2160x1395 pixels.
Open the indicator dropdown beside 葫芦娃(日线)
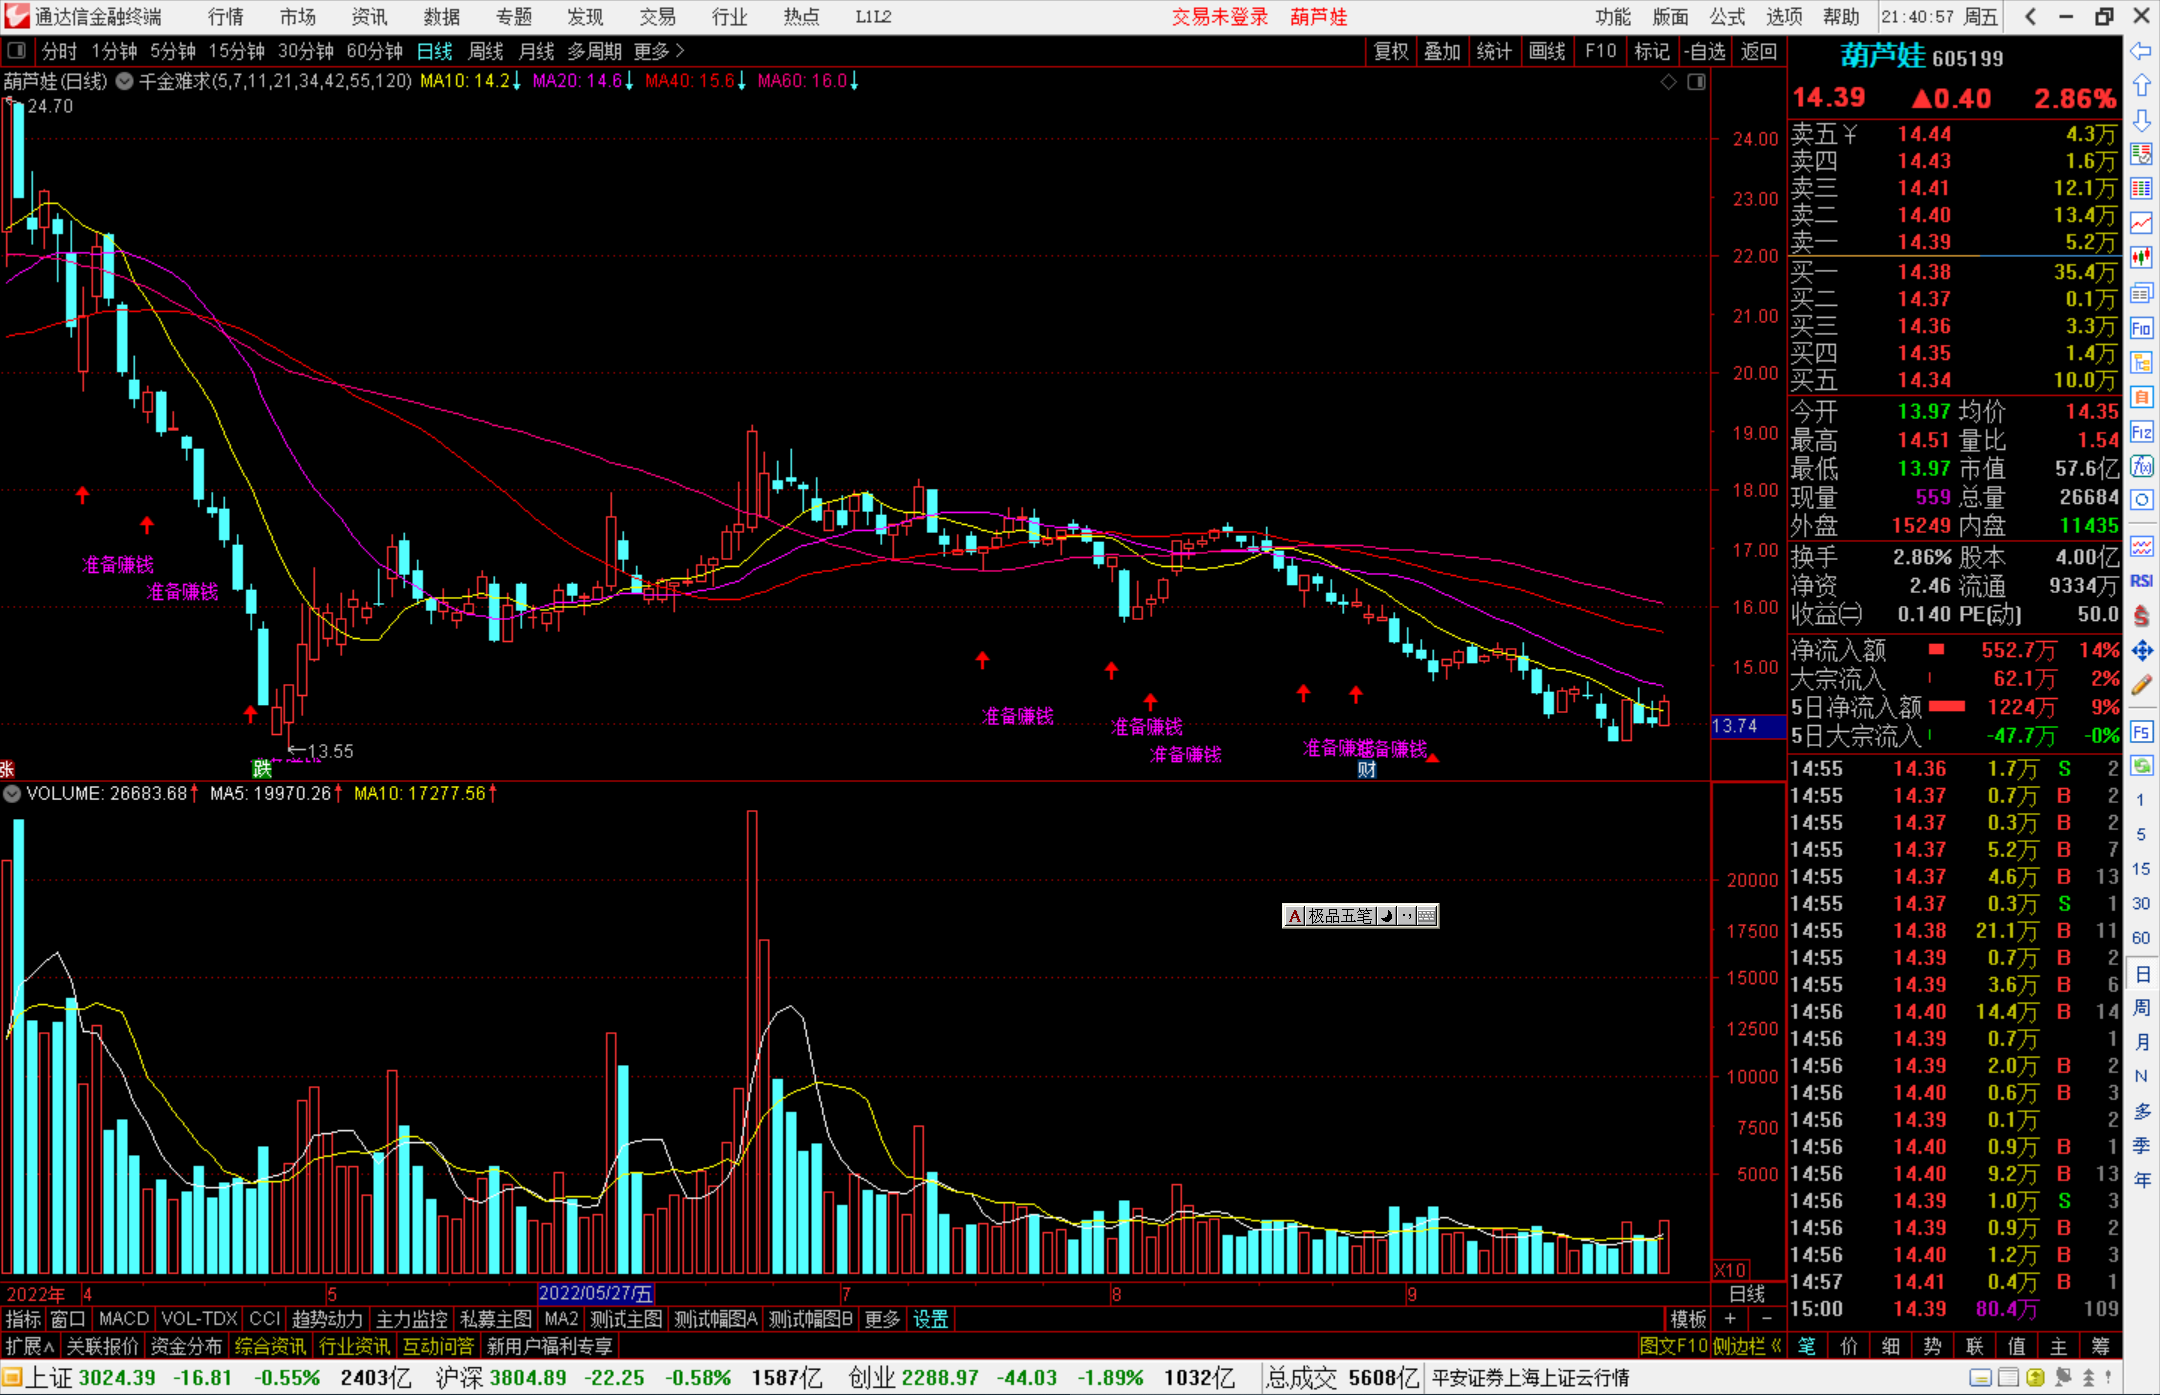click(x=125, y=81)
